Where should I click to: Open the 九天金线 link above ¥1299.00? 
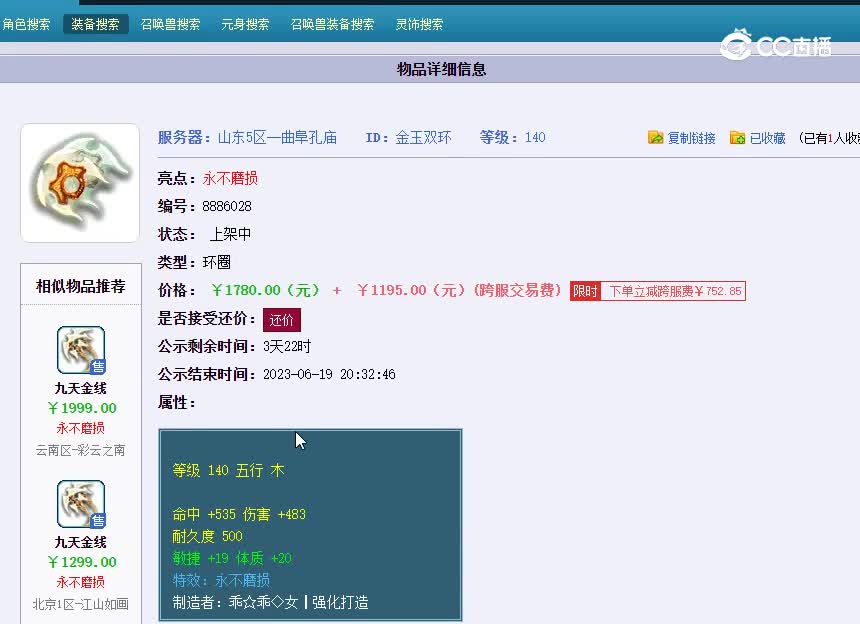tap(81, 542)
